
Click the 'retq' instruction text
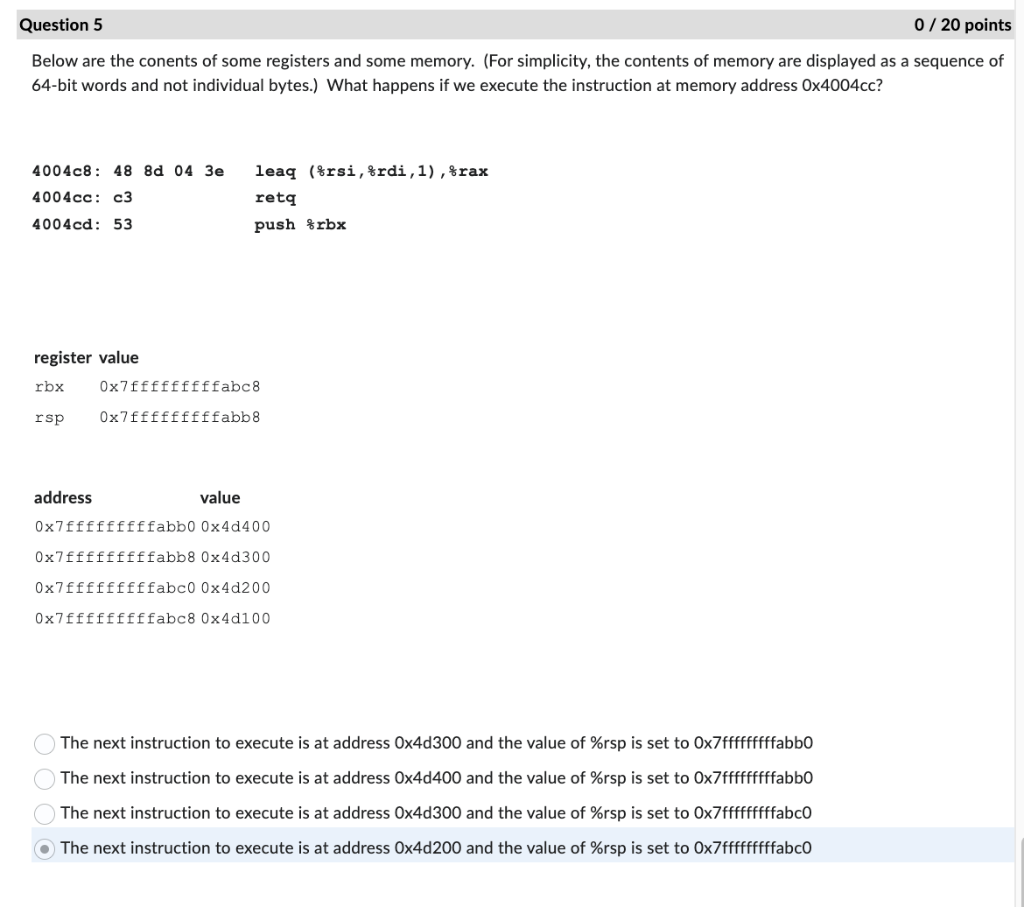275,198
